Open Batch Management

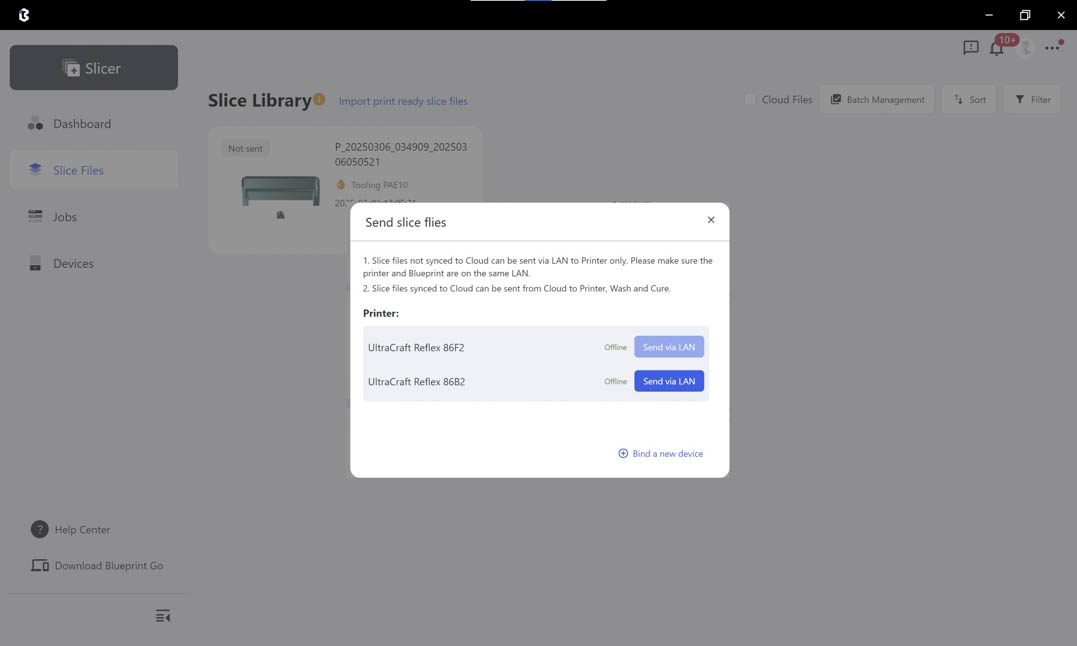877,100
